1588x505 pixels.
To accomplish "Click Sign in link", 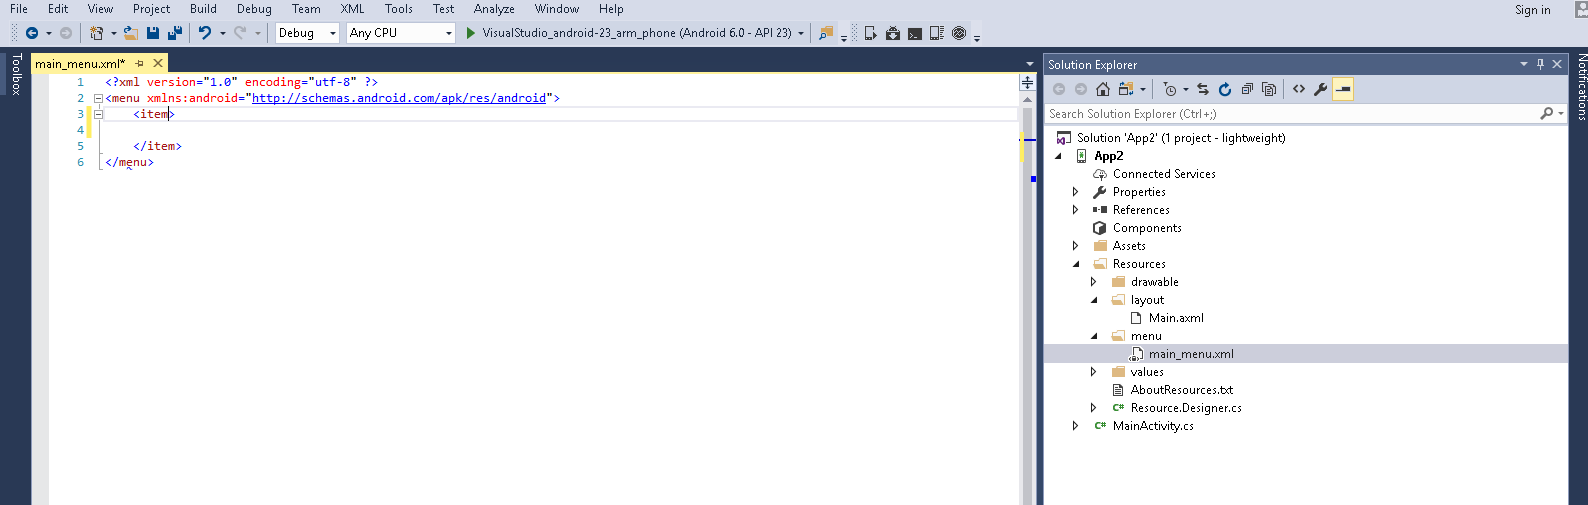I will [x=1532, y=10].
